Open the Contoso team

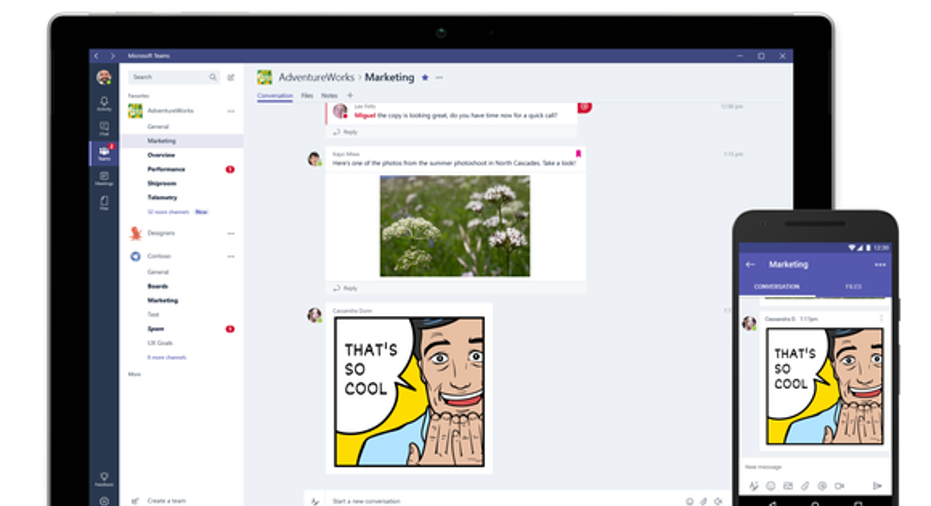tap(159, 256)
